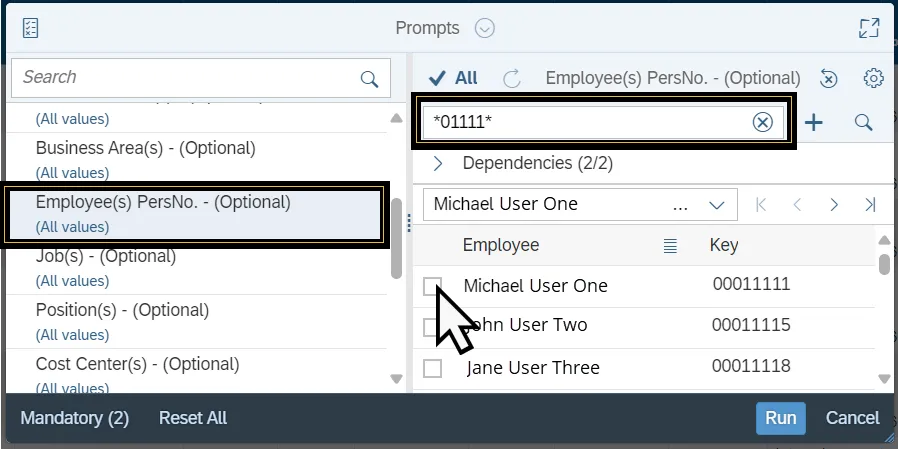The width and height of the screenshot is (898, 449).
Task: Check the John User Two checkbox
Action: click(x=432, y=326)
